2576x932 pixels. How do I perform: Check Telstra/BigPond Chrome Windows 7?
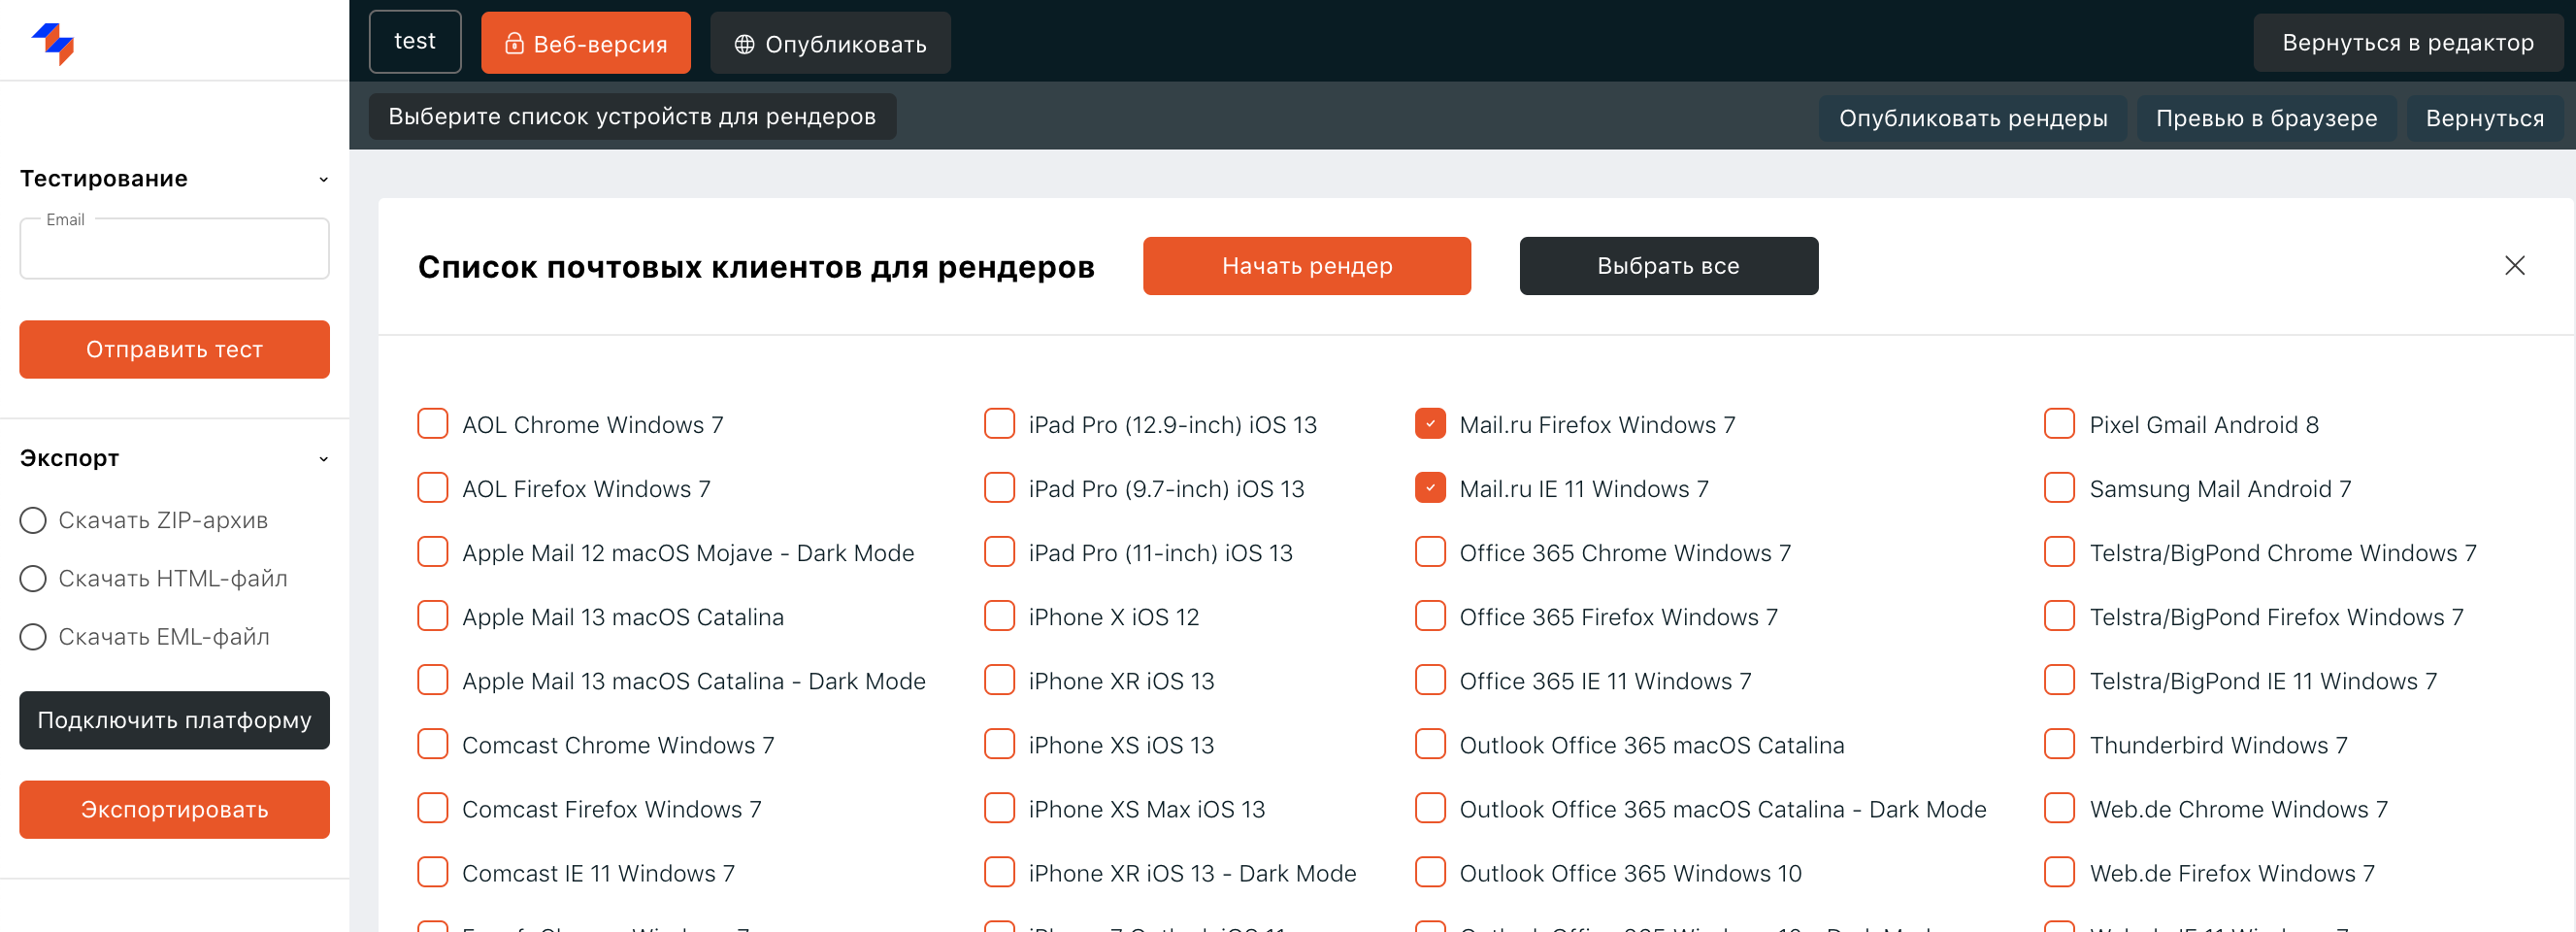coord(2060,552)
